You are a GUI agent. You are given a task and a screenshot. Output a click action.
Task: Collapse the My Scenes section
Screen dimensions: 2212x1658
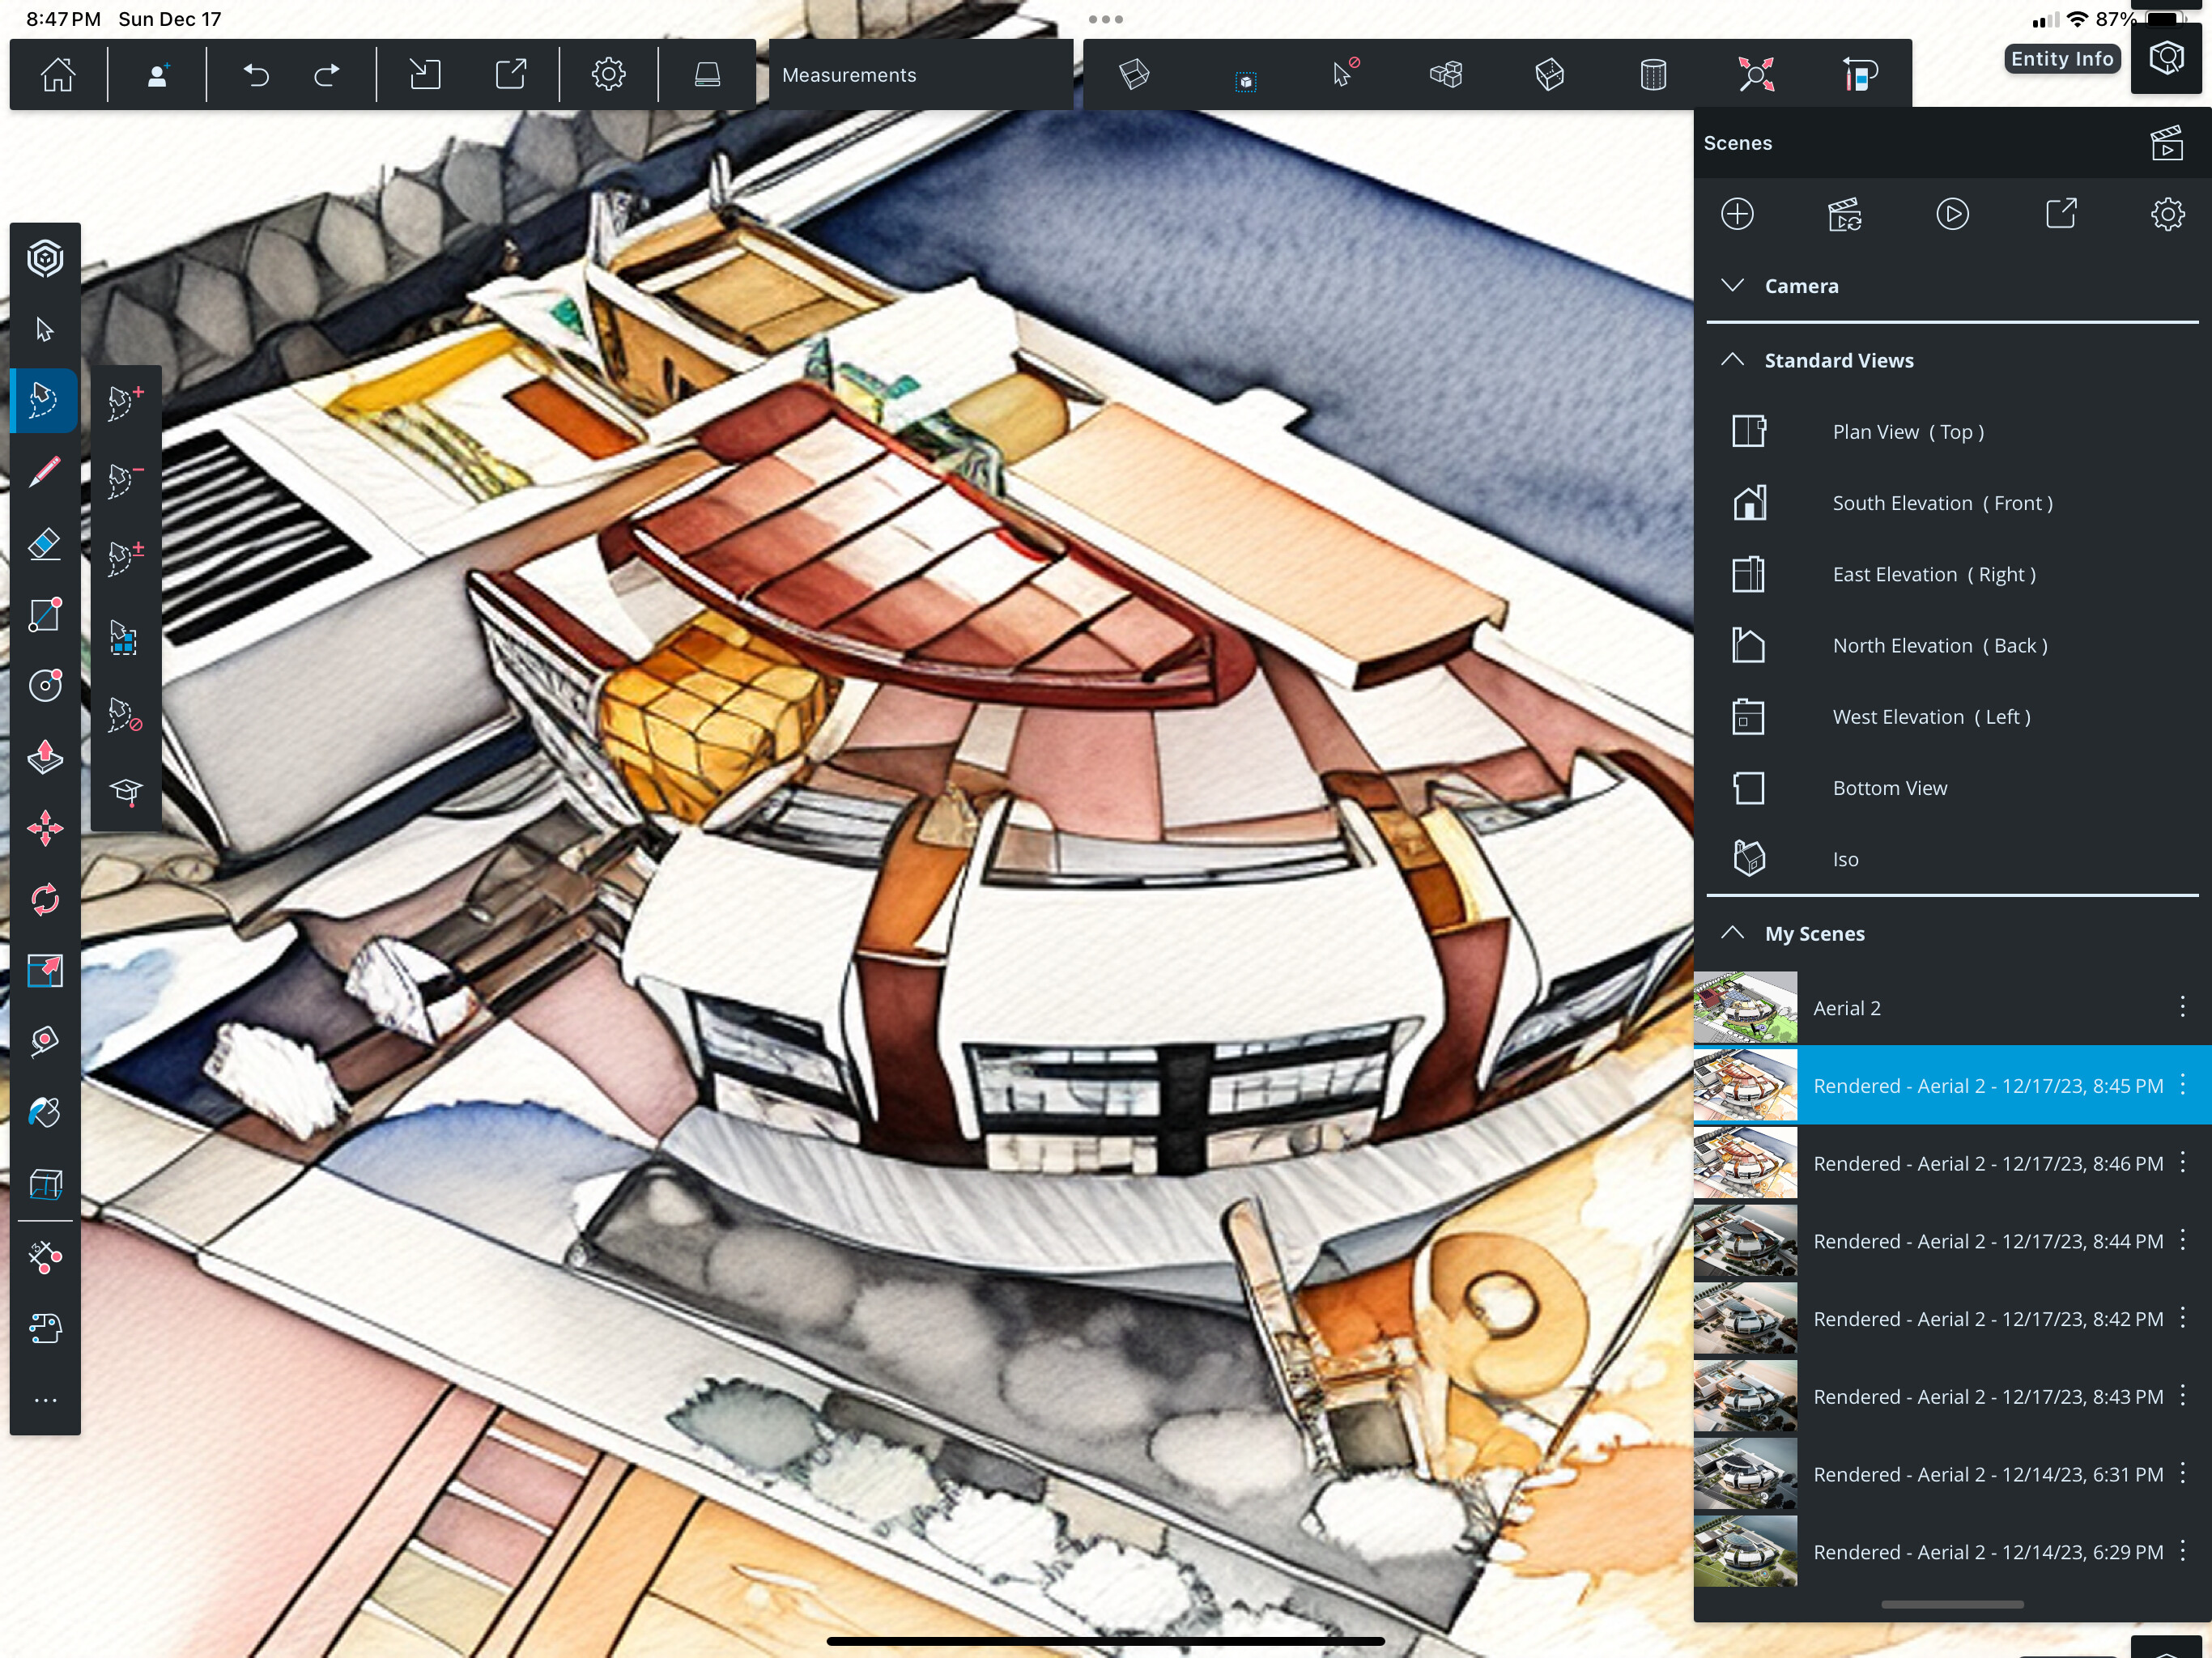(x=1733, y=933)
